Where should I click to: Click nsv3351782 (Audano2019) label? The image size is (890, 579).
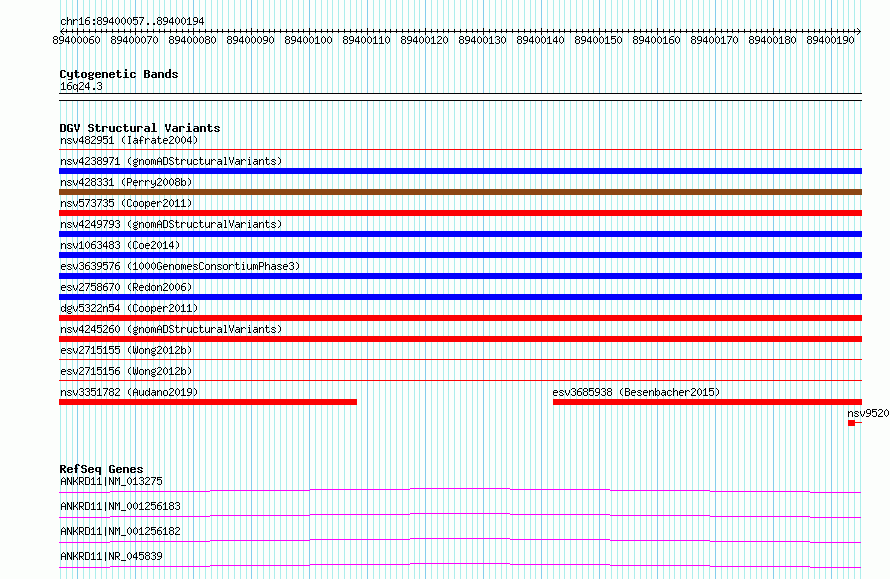click(x=129, y=392)
